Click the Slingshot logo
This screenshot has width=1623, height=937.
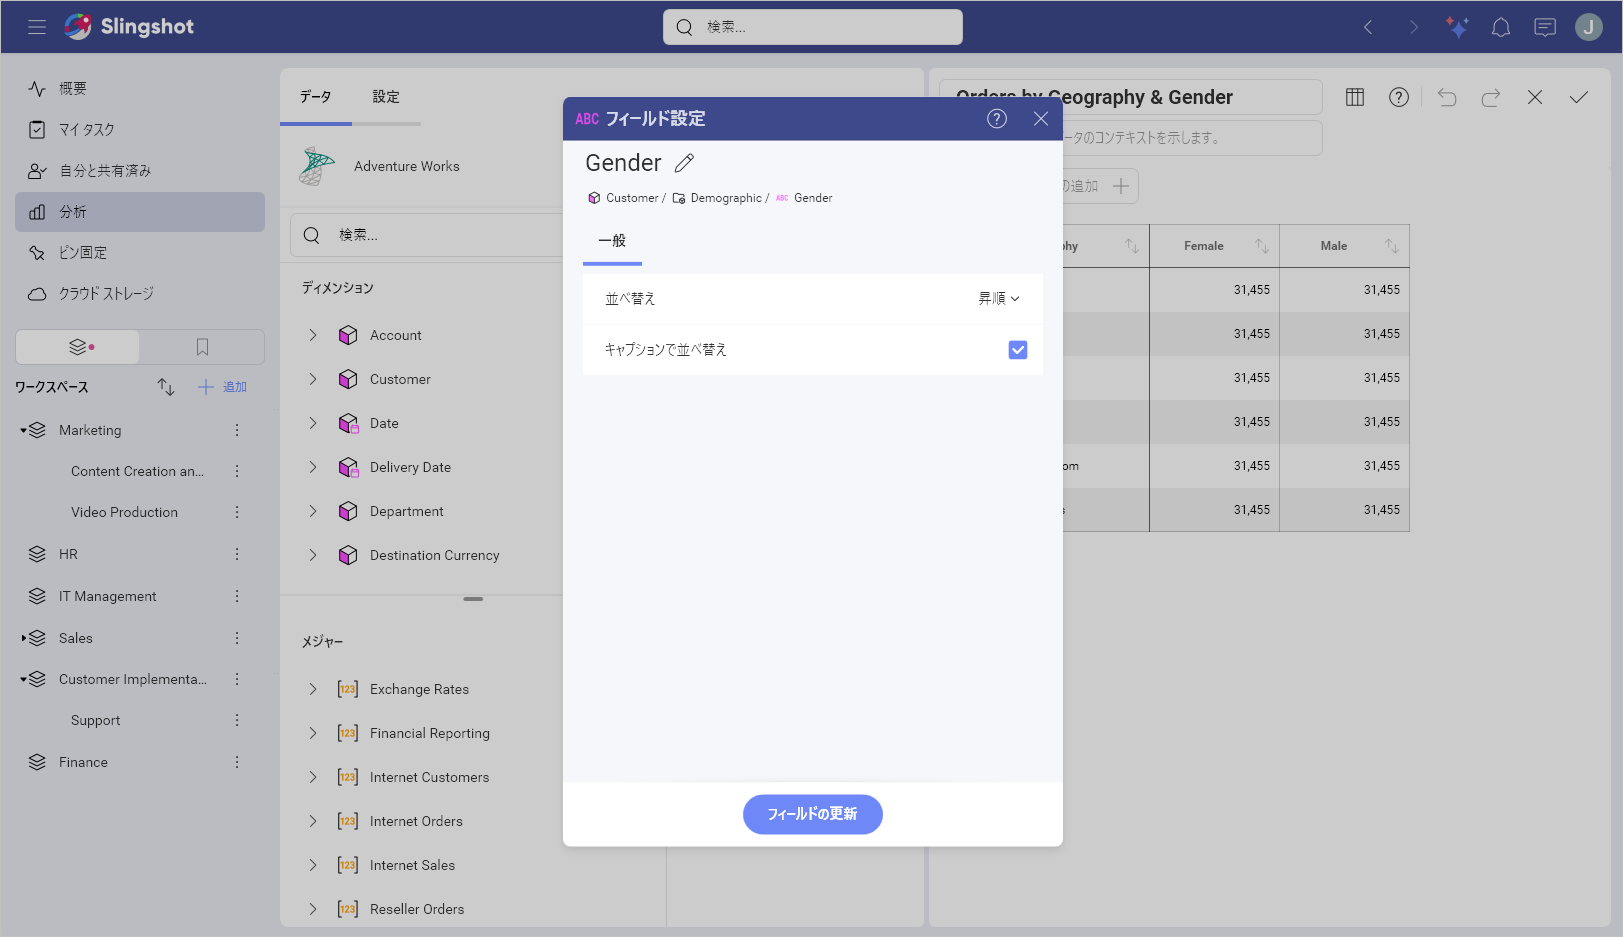pyautogui.click(x=130, y=27)
